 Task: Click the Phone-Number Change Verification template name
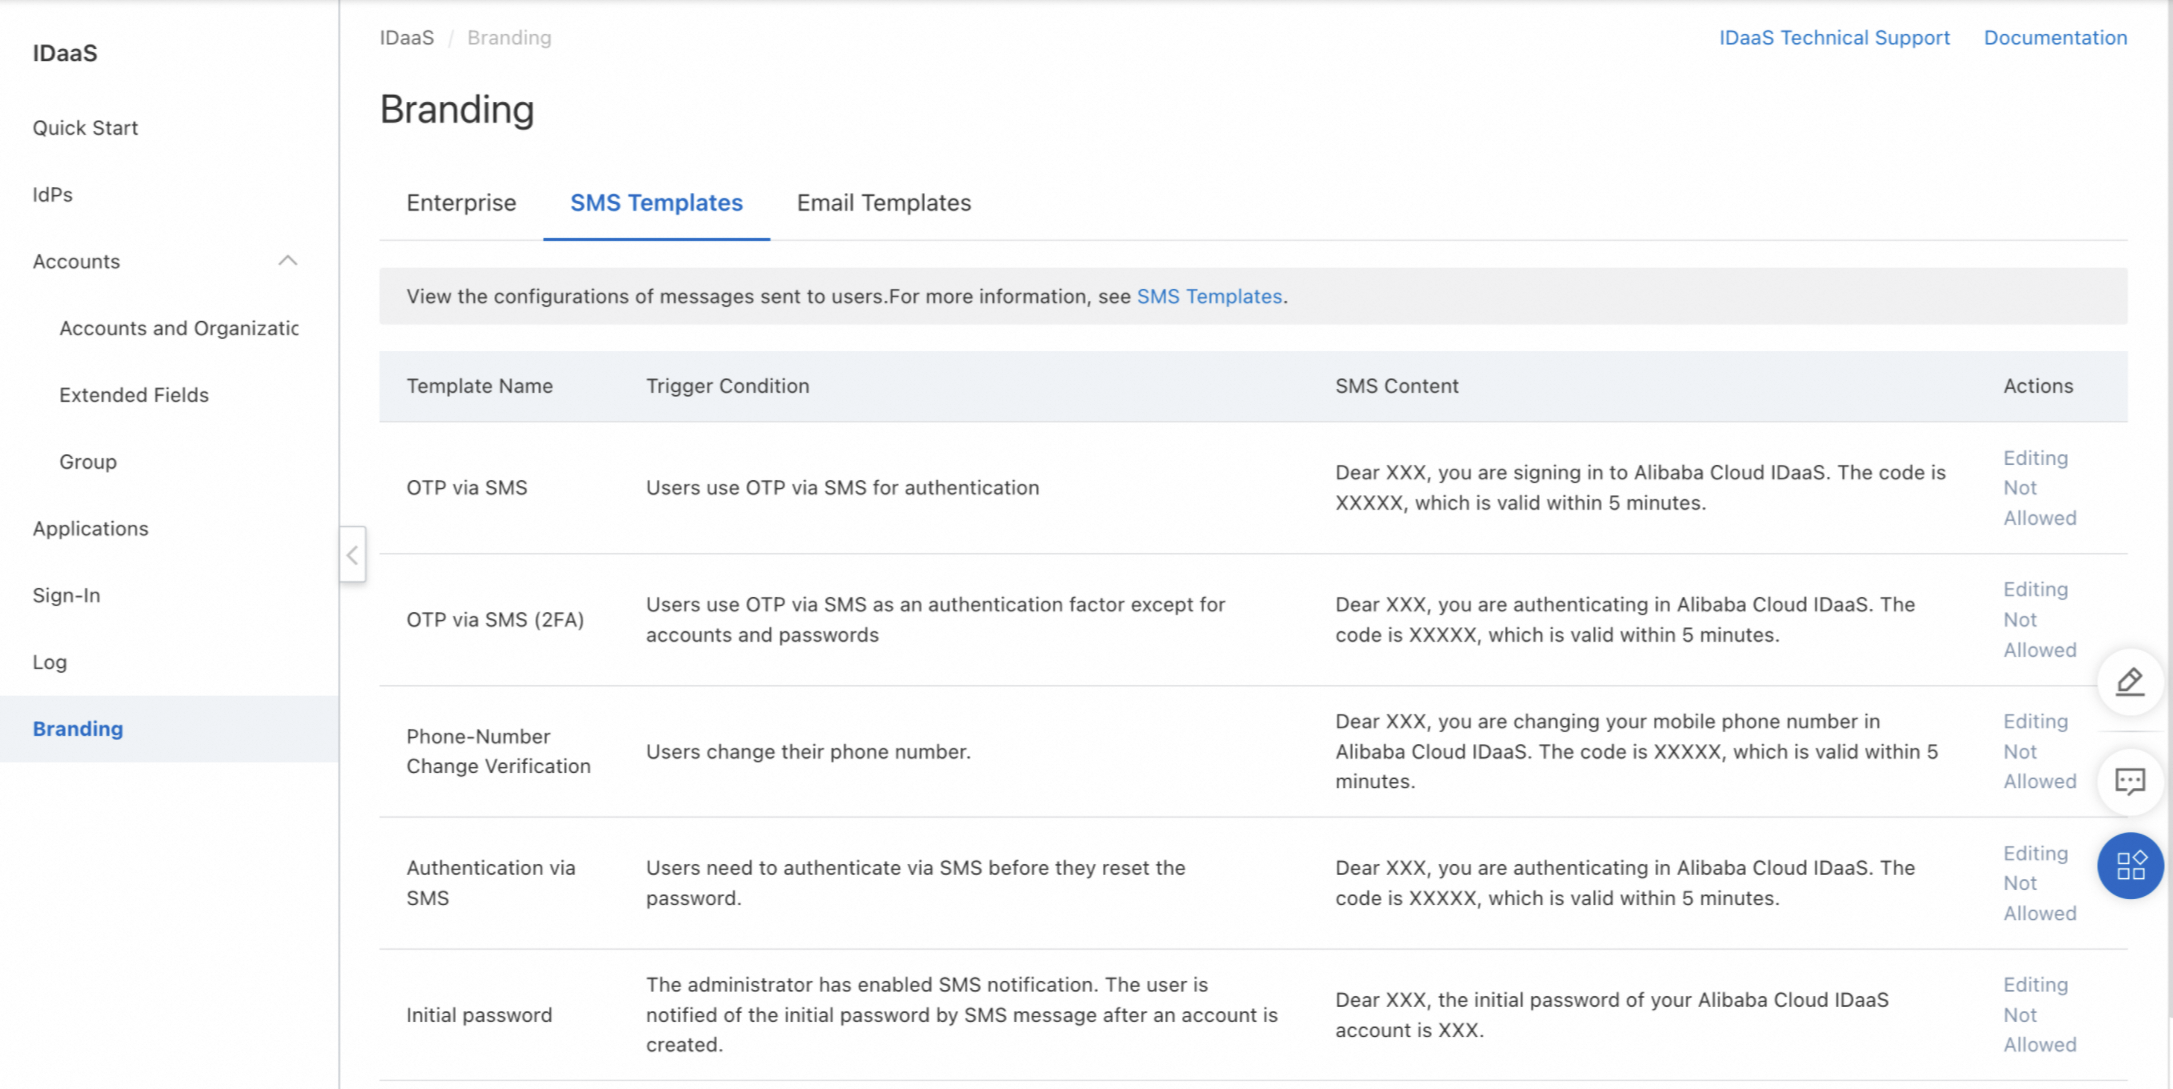pos(498,752)
